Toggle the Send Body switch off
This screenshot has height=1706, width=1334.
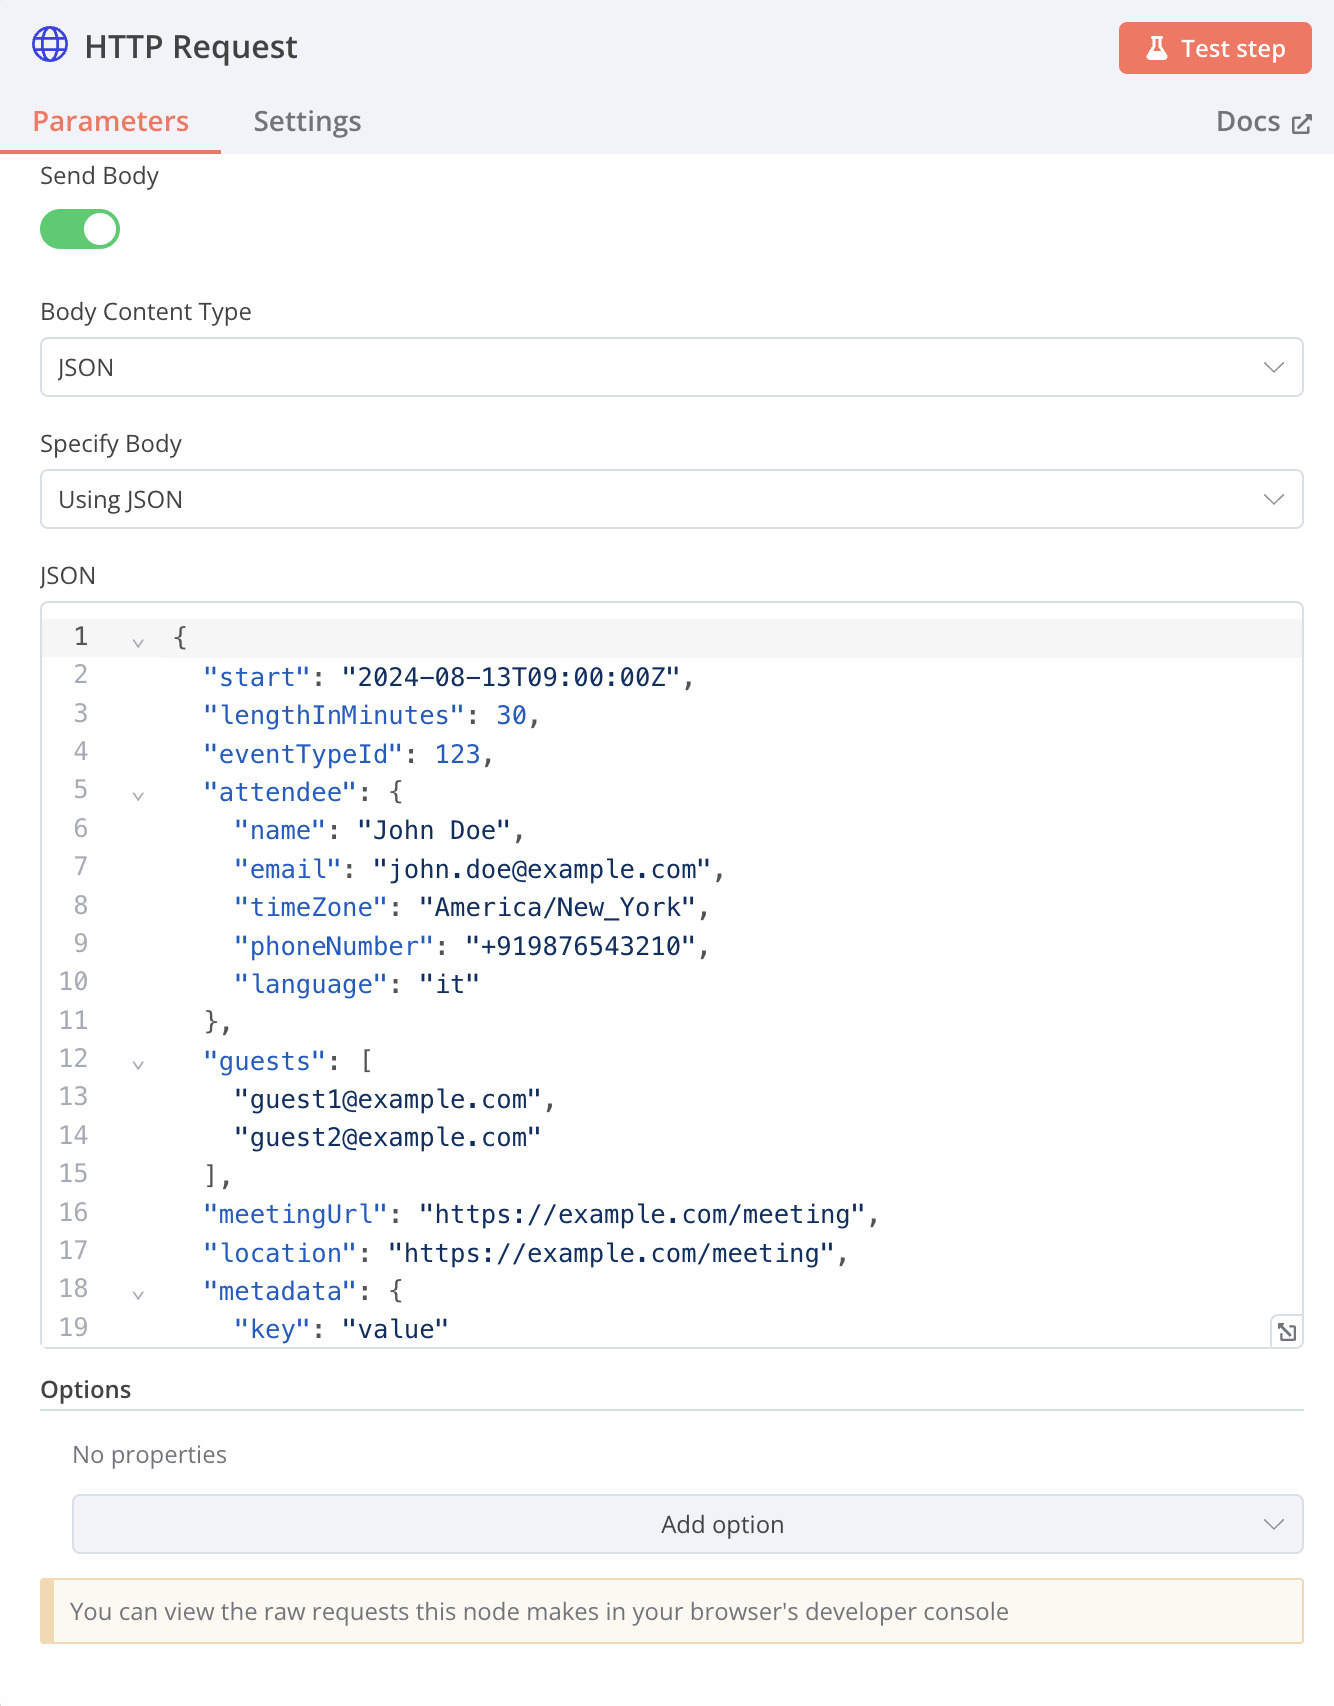pos(80,229)
